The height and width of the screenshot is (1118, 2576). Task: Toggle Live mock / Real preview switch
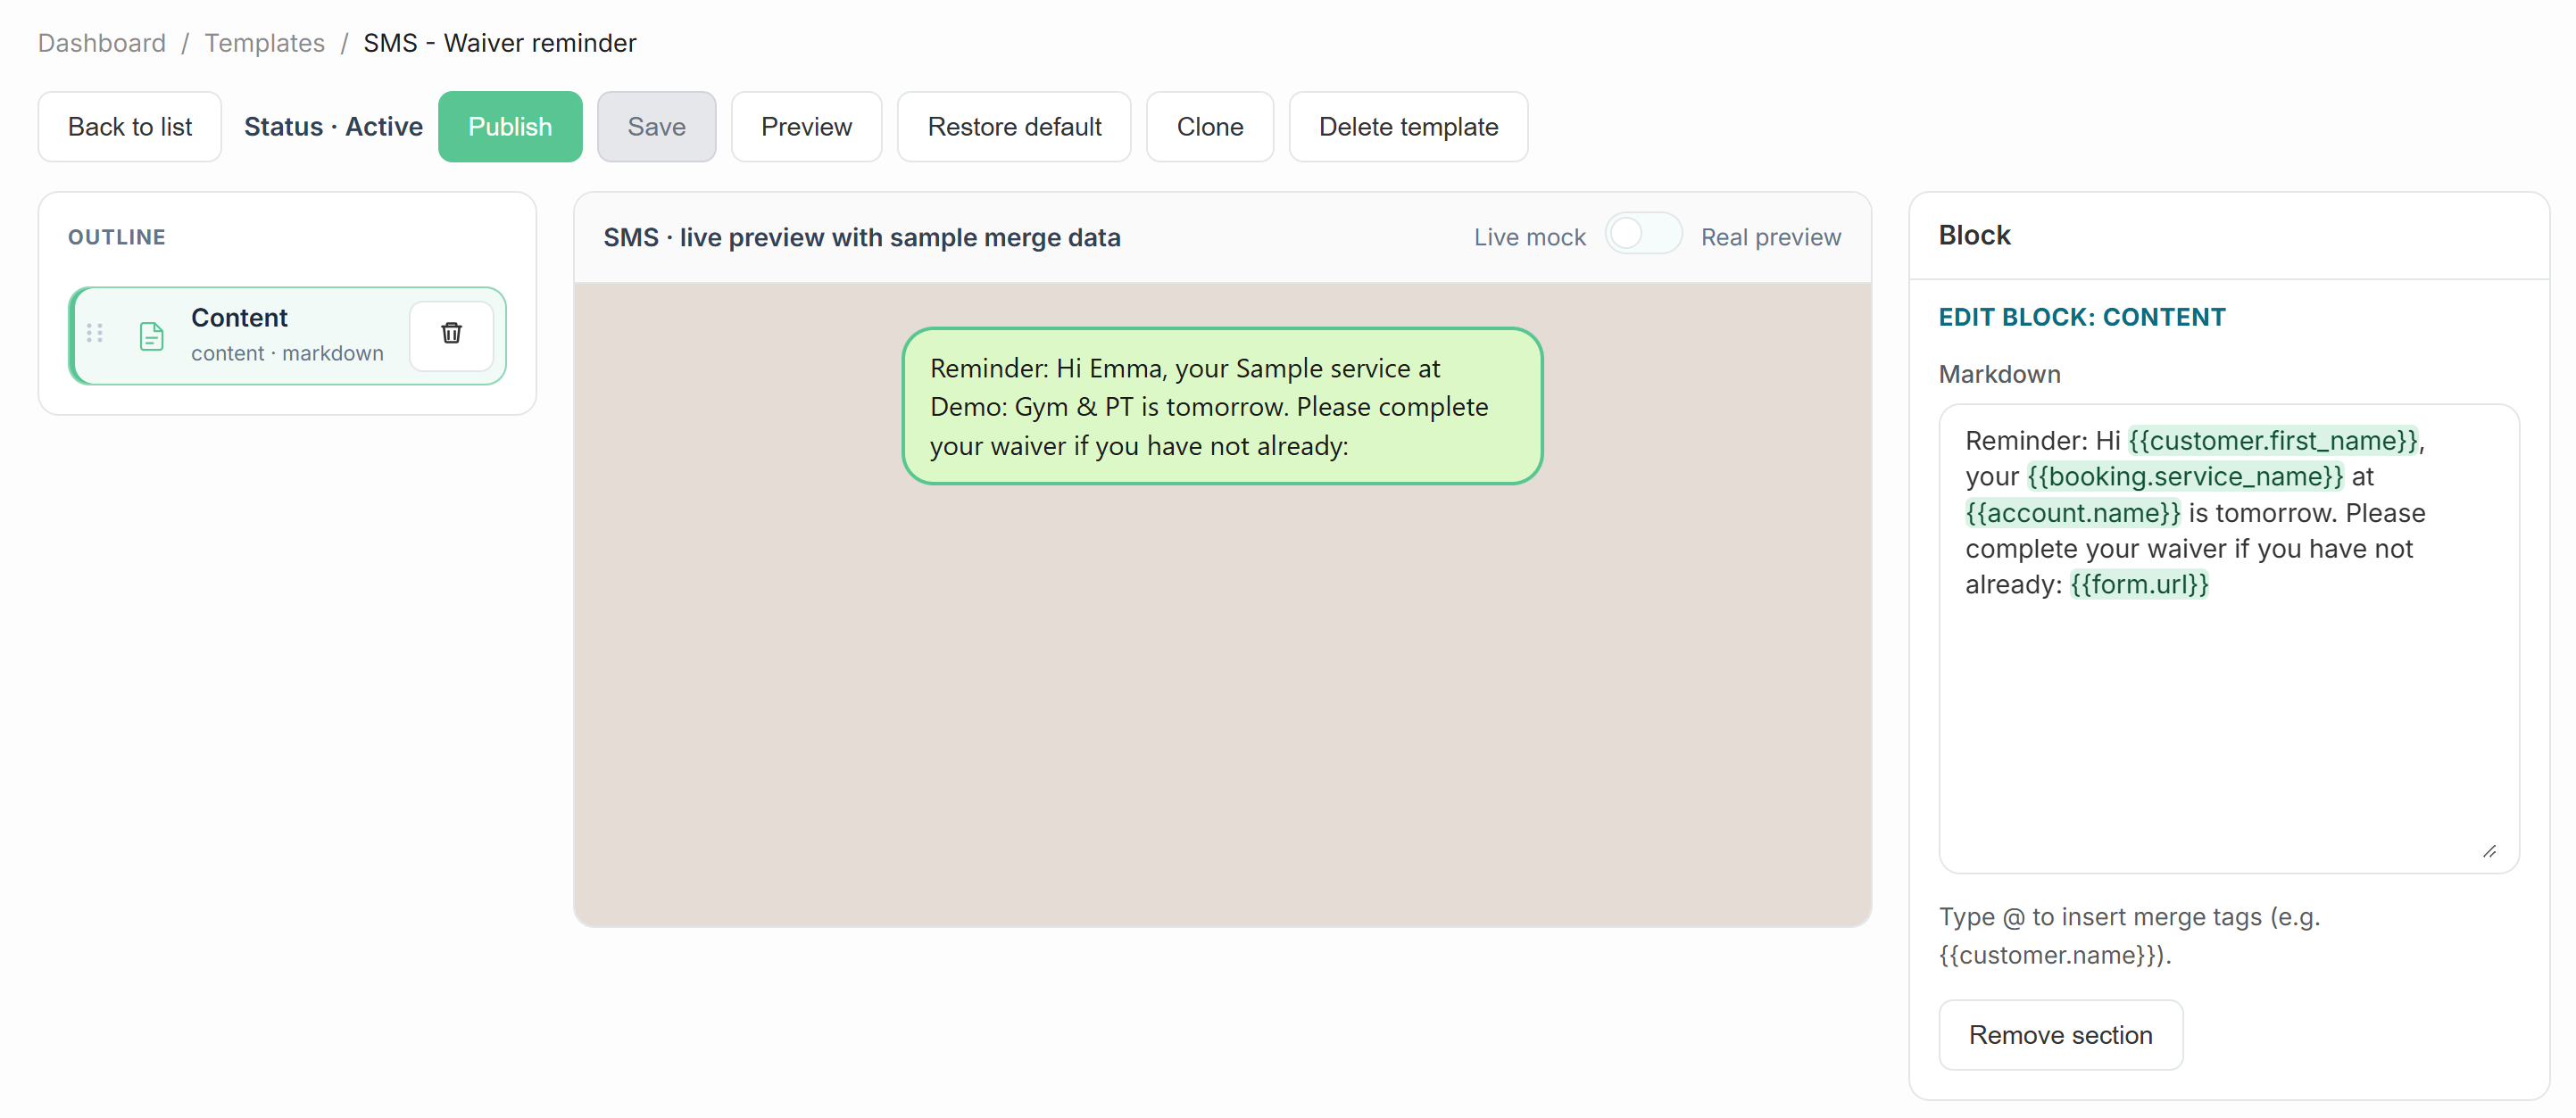1643,234
